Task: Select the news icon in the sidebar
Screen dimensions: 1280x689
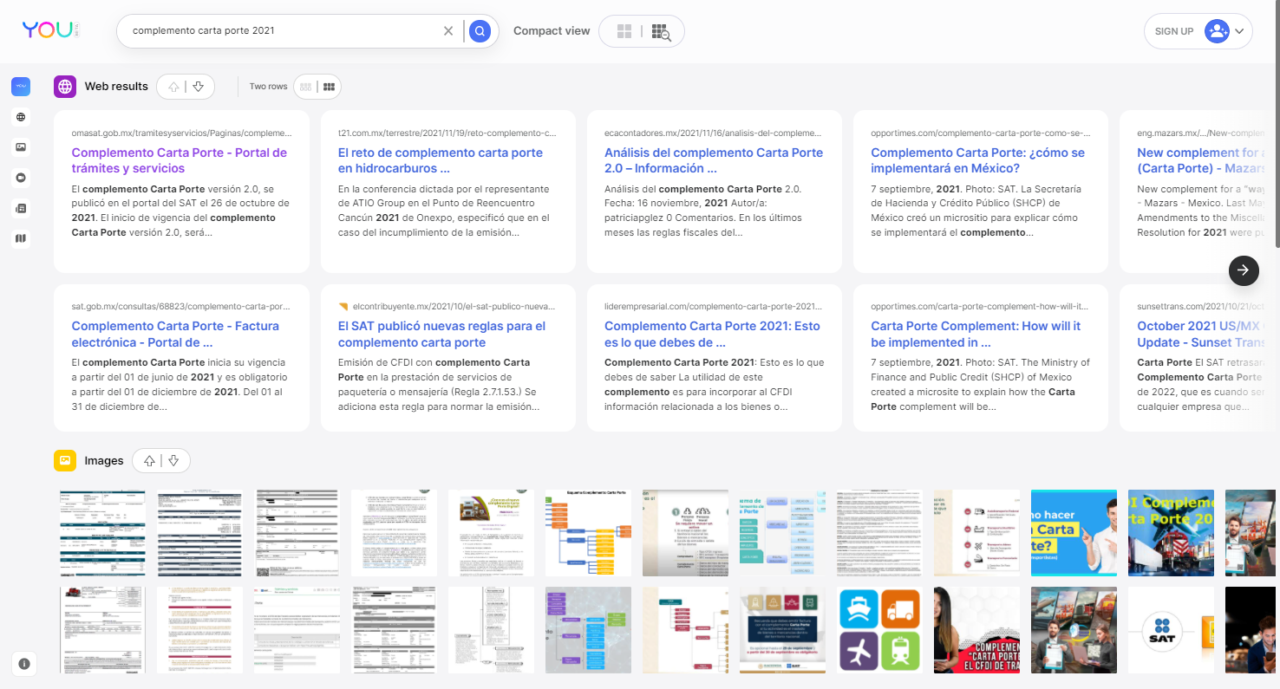Action: point(21,208)
